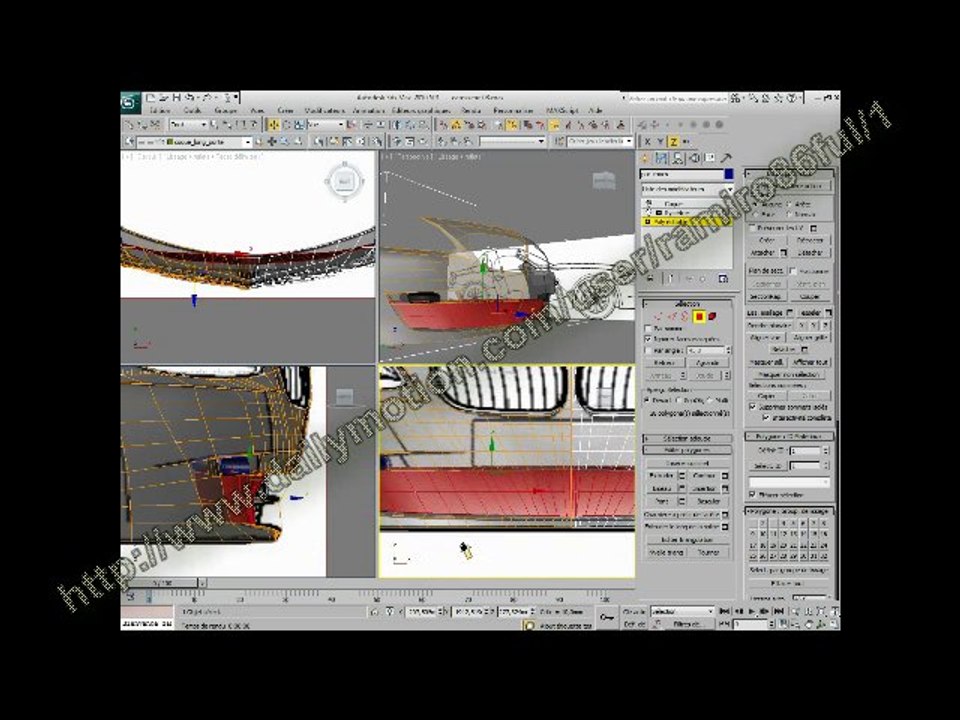960x720 pixels.
Task: Open the Rendu menu
Action: (470, 111)
